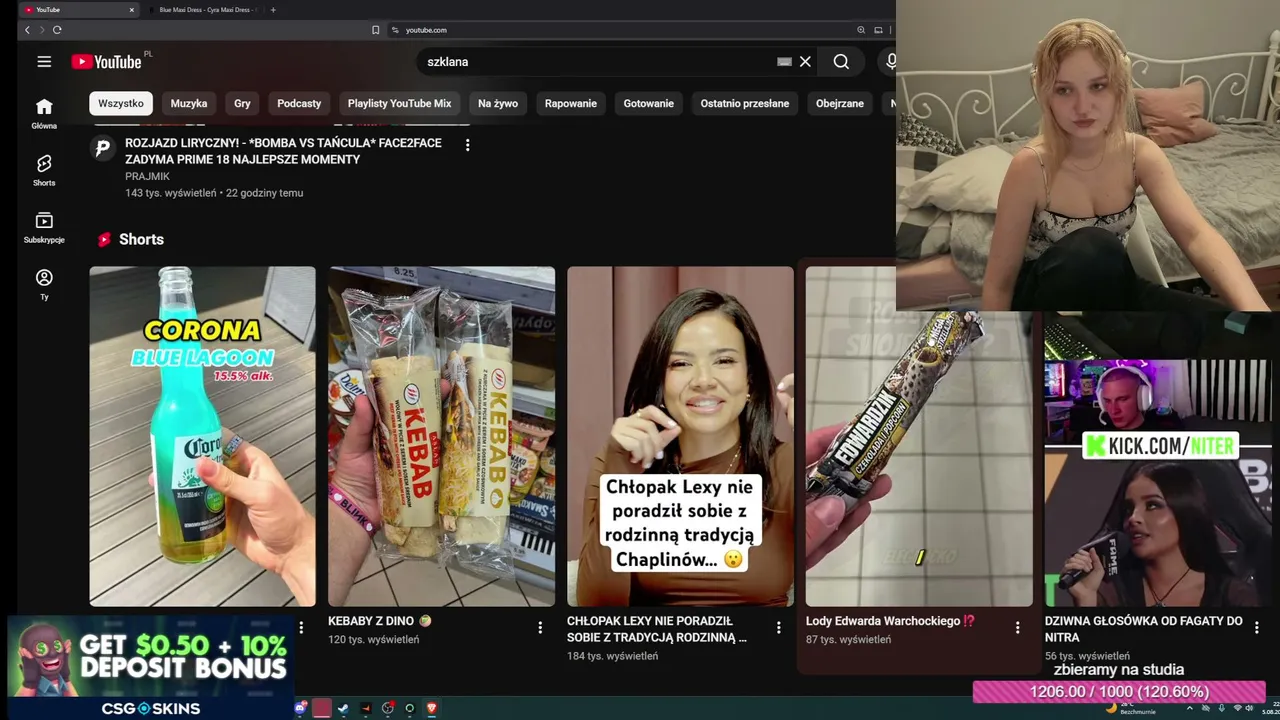Open options for Lody Edwarda Warchockiego short
This screenshot has height=720, width=1280.
[x=1018, y=628]
